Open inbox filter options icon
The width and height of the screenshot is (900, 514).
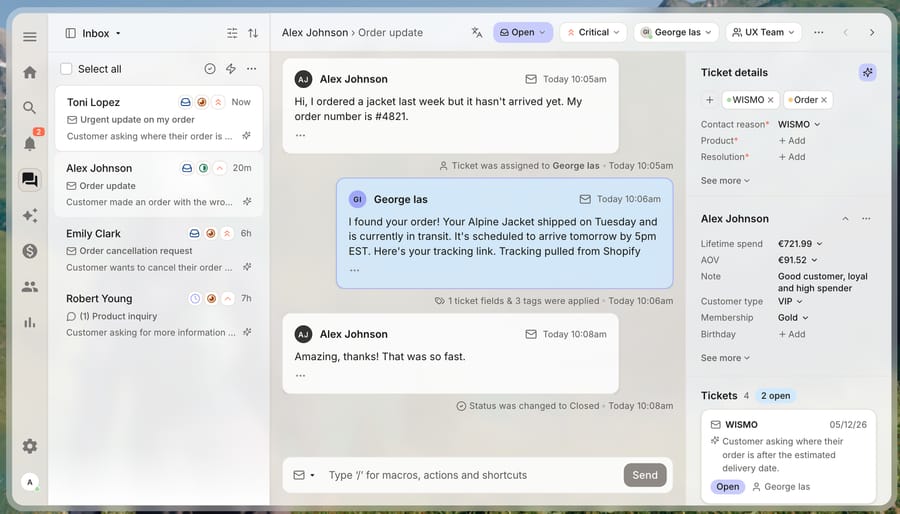(x=232, y=33)
